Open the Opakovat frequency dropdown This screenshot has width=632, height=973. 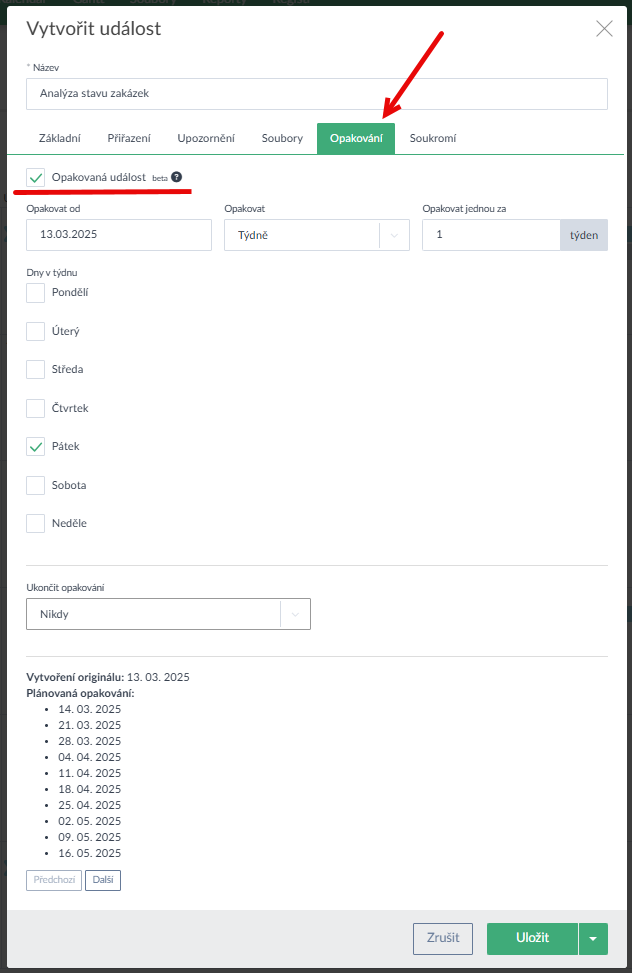point(316,235)
